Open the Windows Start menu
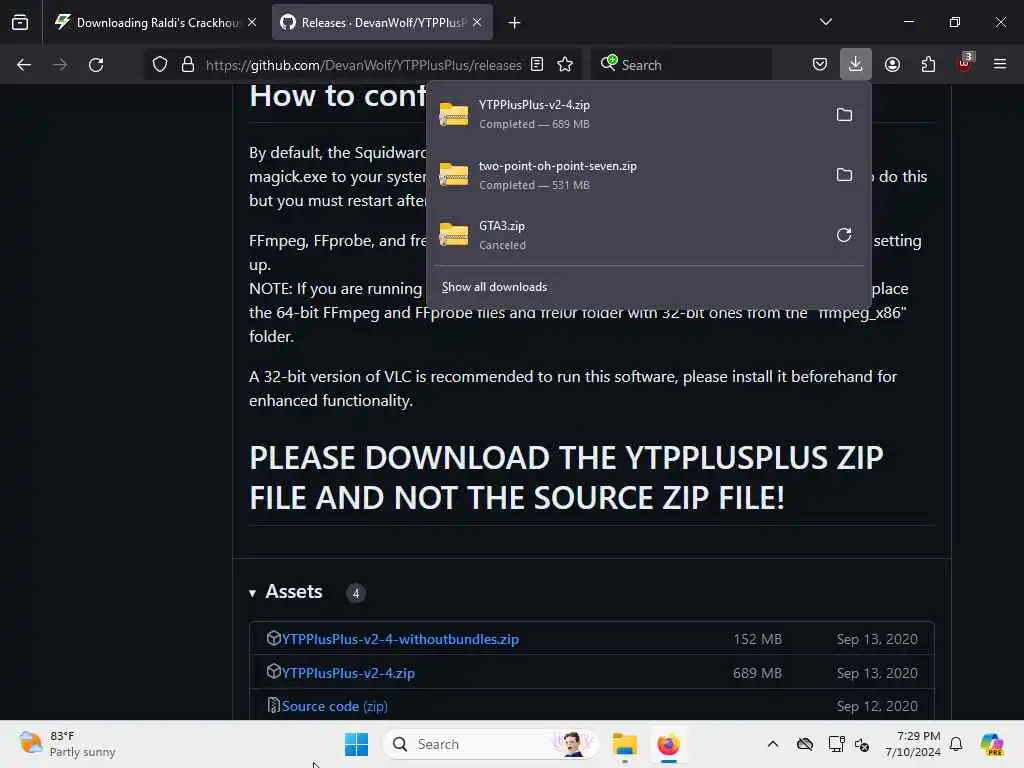1024x768 pixels. [357, 744]
